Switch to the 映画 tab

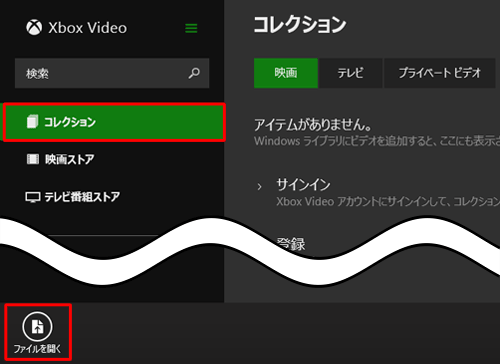[x=286, y=73]
